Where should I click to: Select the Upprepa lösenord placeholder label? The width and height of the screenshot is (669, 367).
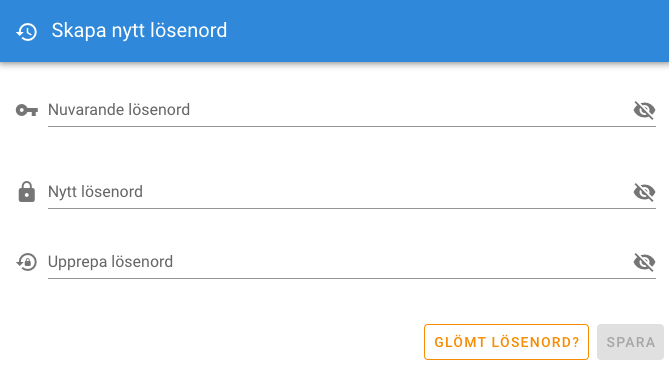tap(110, 262)
